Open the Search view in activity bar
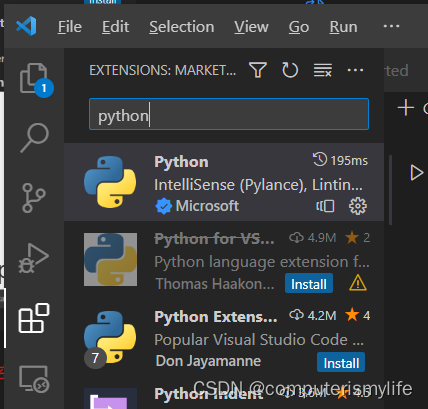This screenshot has height=409, width=428. tap(34, 138)
